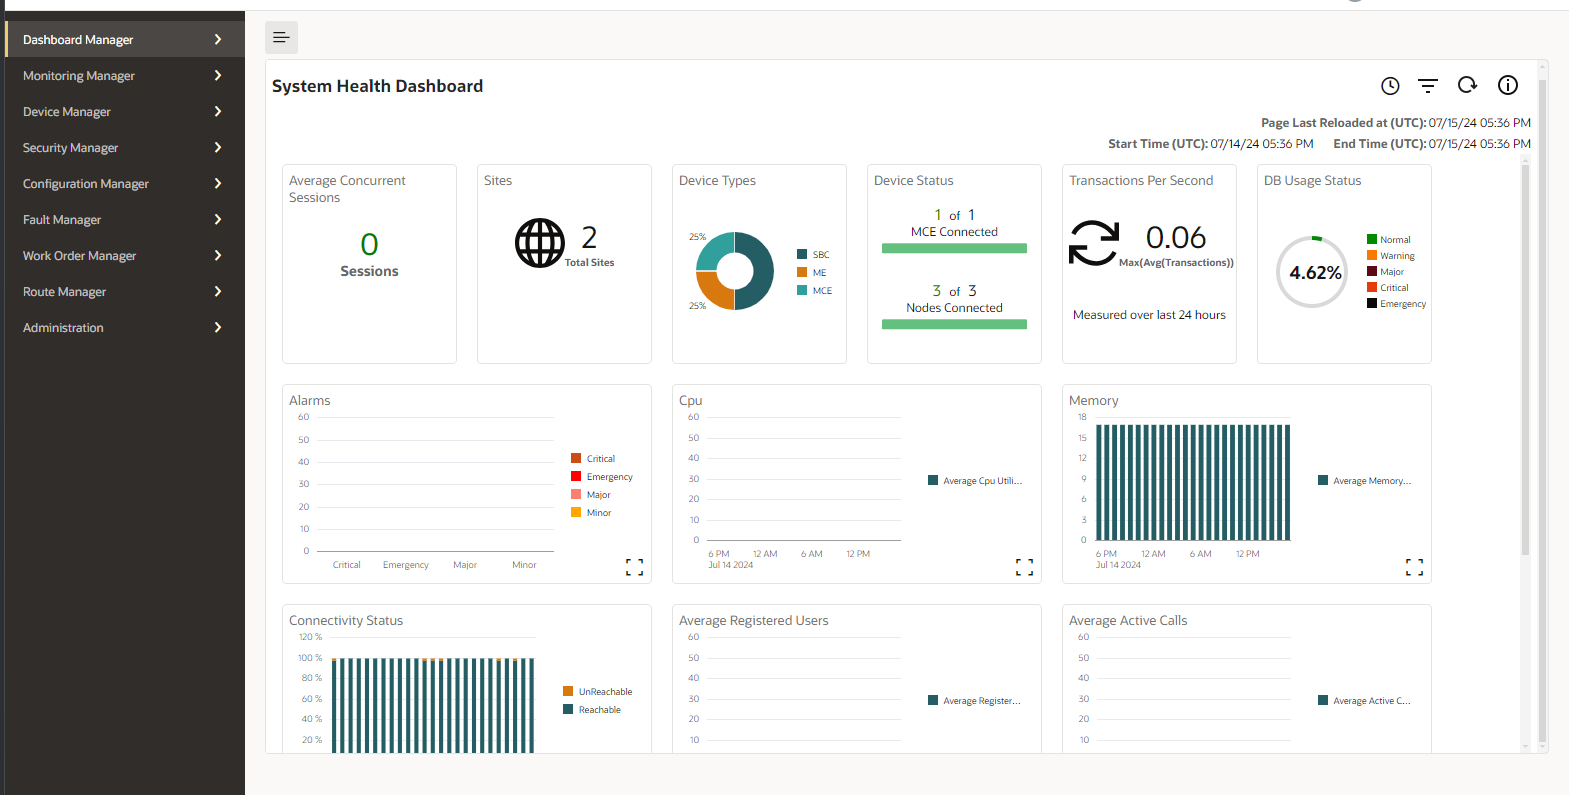Viewport: 1569px width, 795px height.
Task: Expand Security Manager chevron
Action: tap(218, 147)
